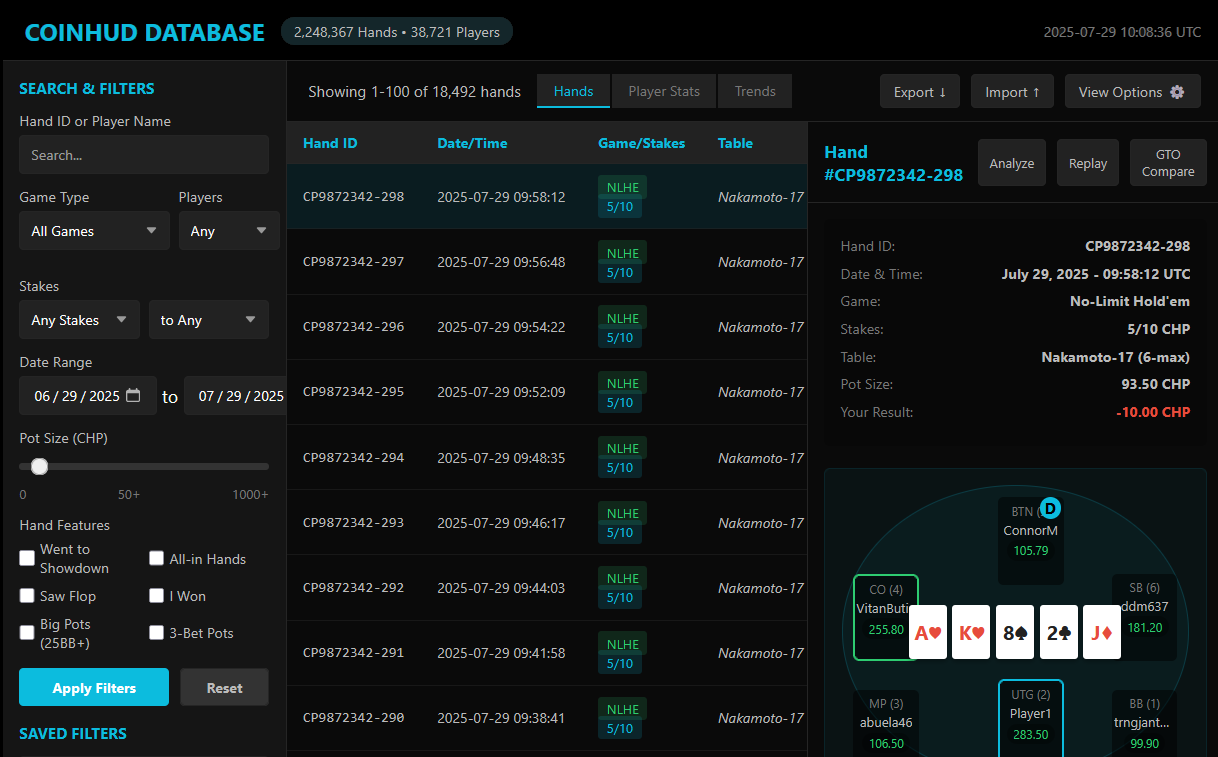Click the -10.00 CHP result value
The width and height of the screenshot is (1218, 757).
[1154, 412]
